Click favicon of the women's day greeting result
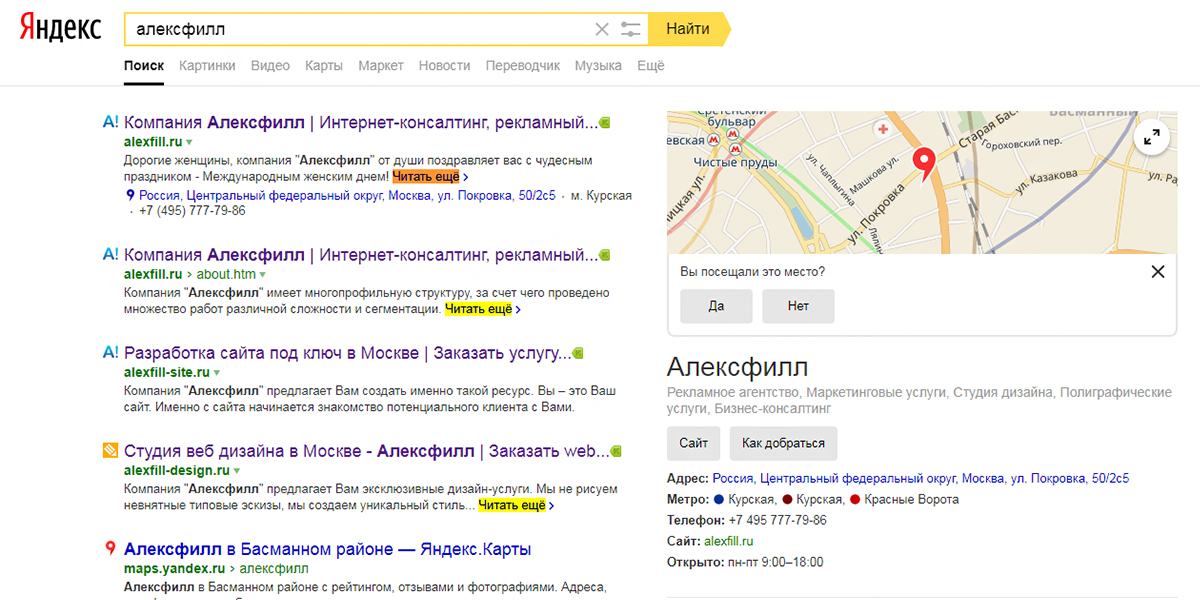Screen dimensions: 1200x600 (111, 123)
